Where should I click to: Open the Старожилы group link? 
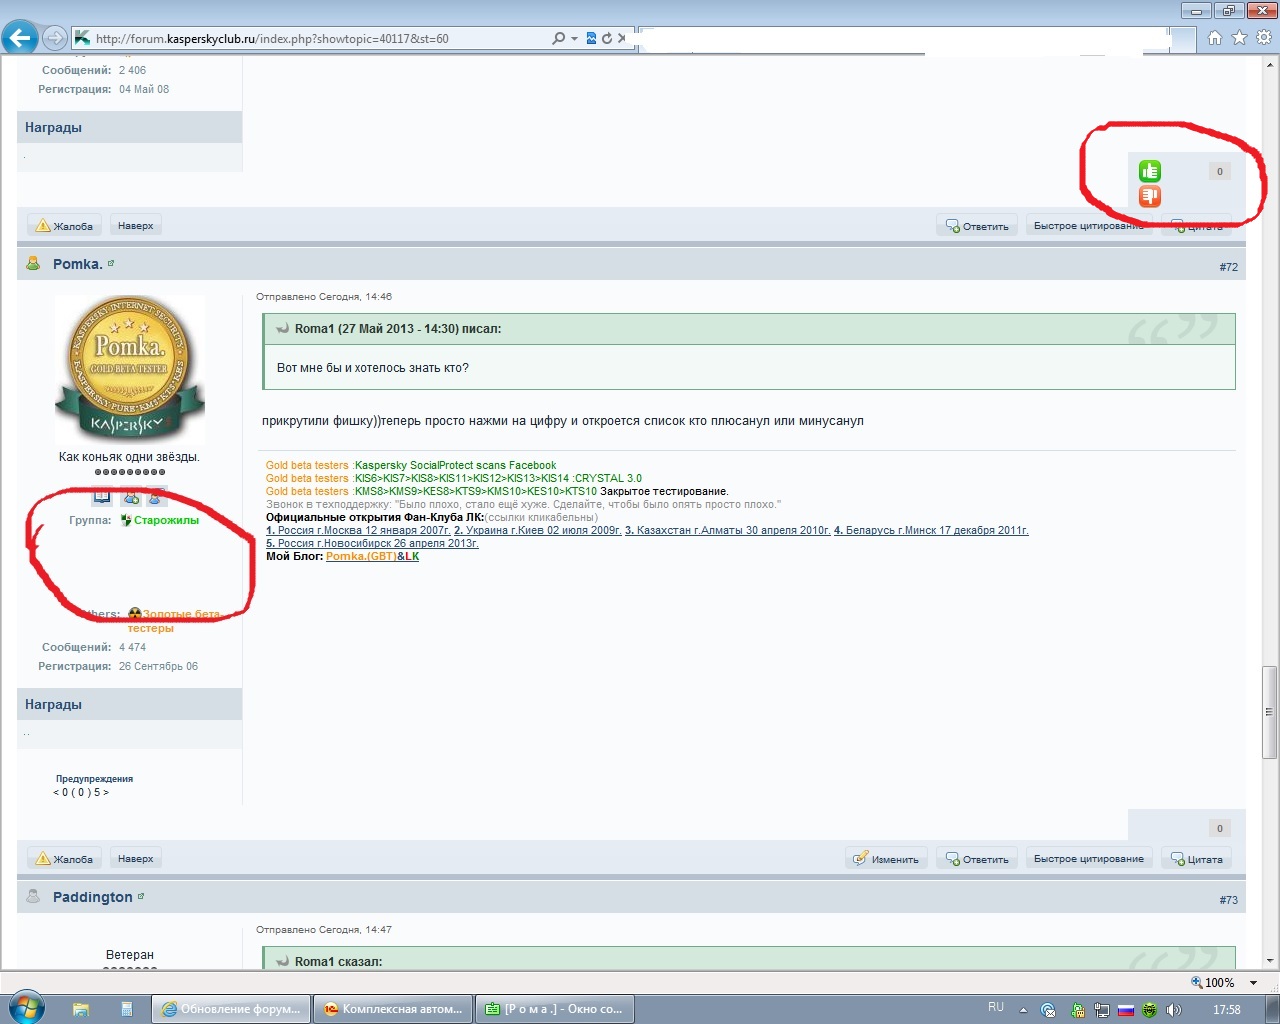pos(166,520)
